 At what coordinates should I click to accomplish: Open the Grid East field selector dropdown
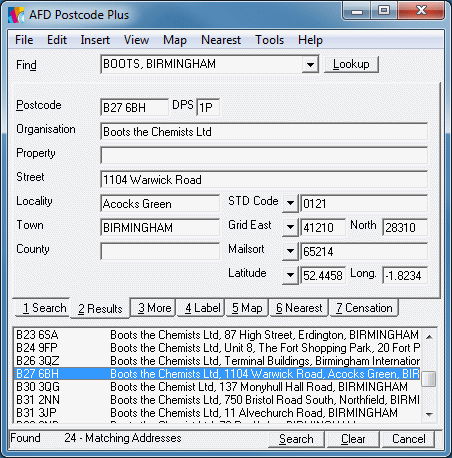(290, 227)
